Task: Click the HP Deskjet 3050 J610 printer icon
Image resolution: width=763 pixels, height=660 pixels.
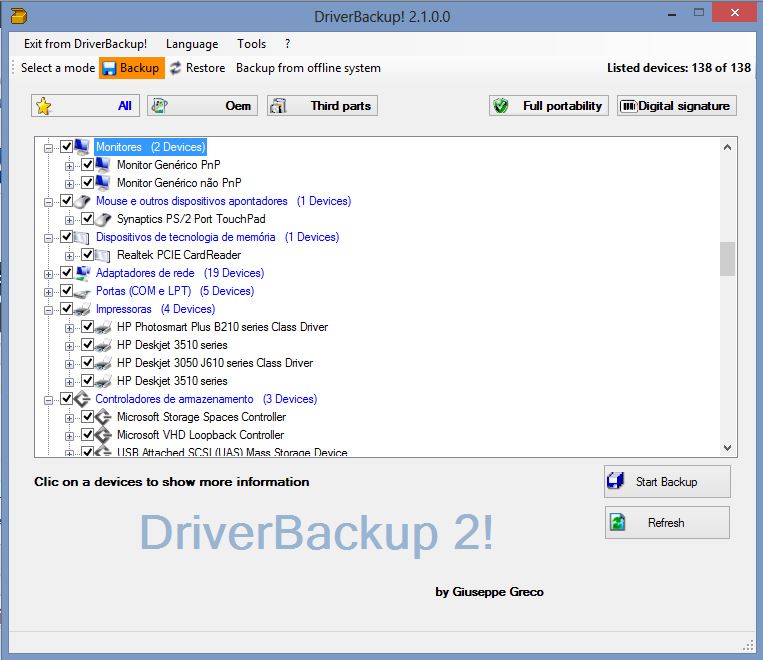Action: tap(104, 363)
